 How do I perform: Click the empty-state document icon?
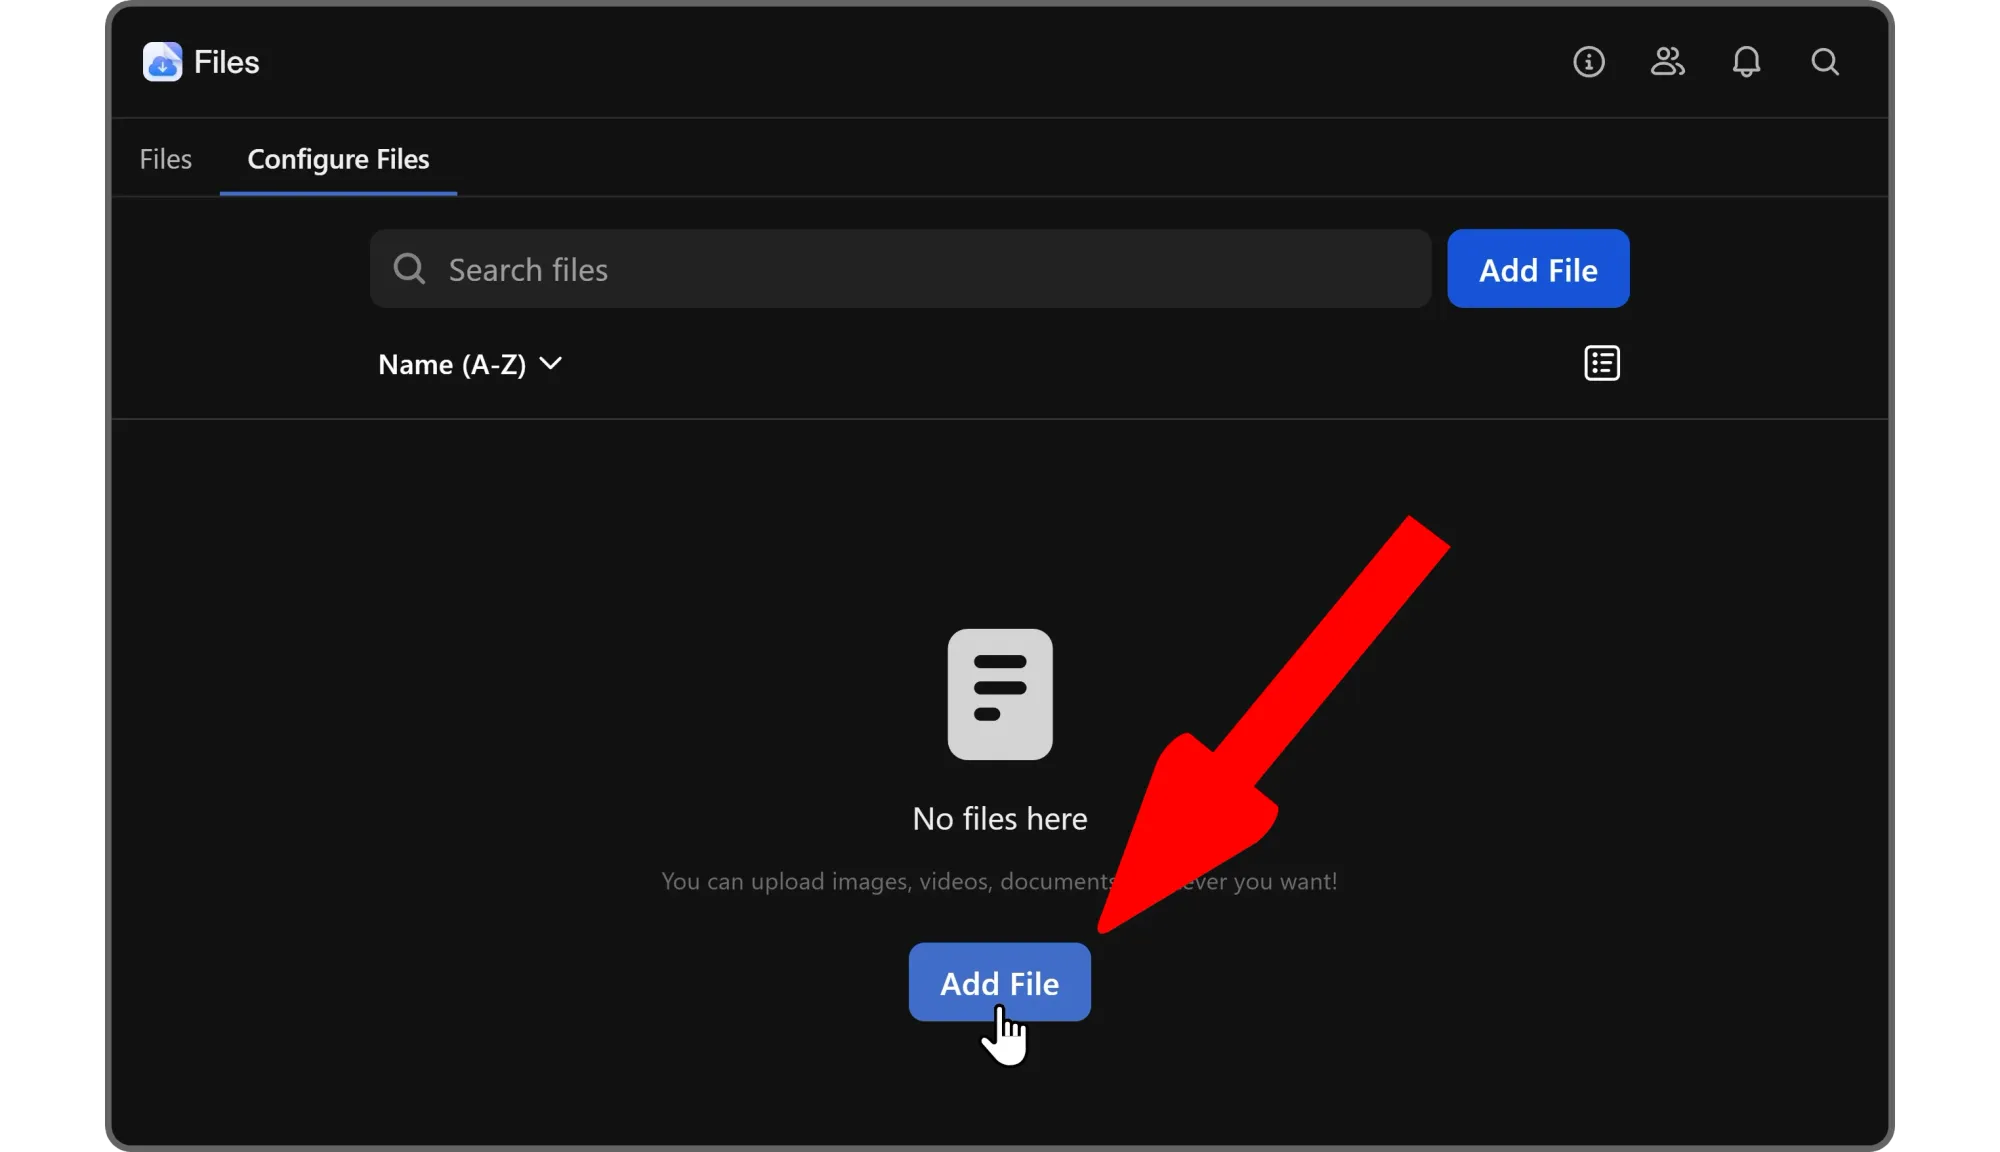click(1000, 694)
